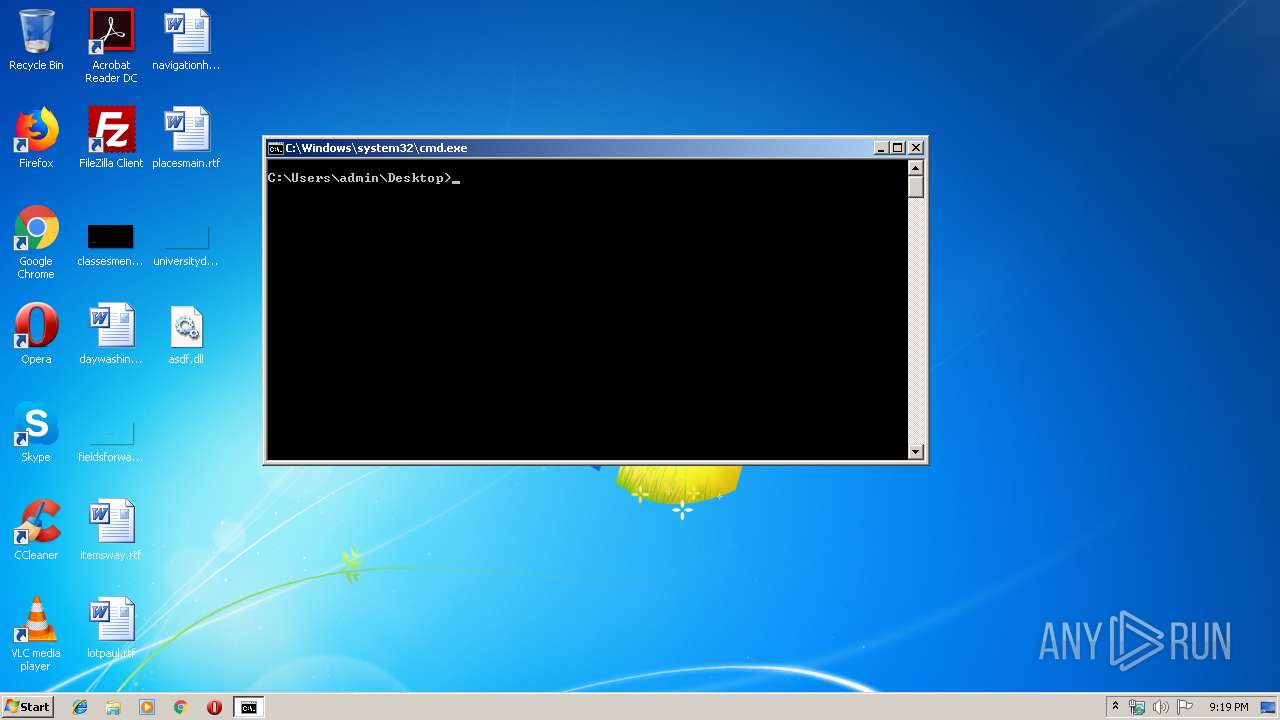Launch Opera from the desktop
Screen dimensions: 1280x720
[x=36, y=334]
